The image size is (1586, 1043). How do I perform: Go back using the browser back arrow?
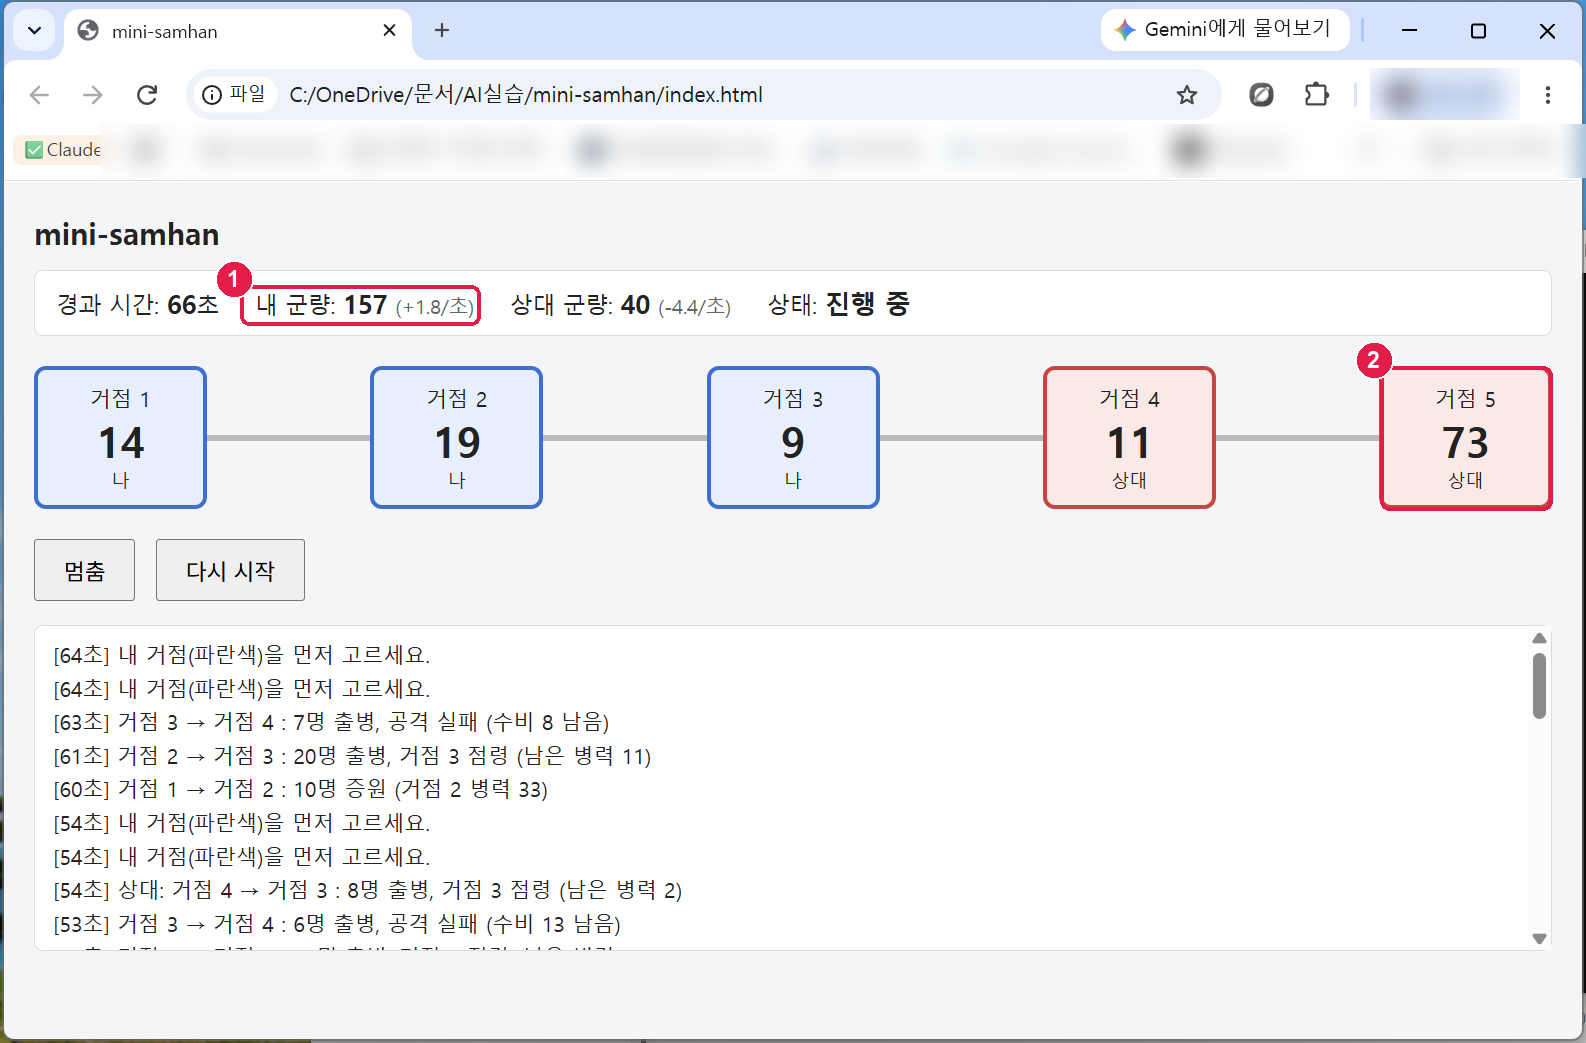point(40,95)
